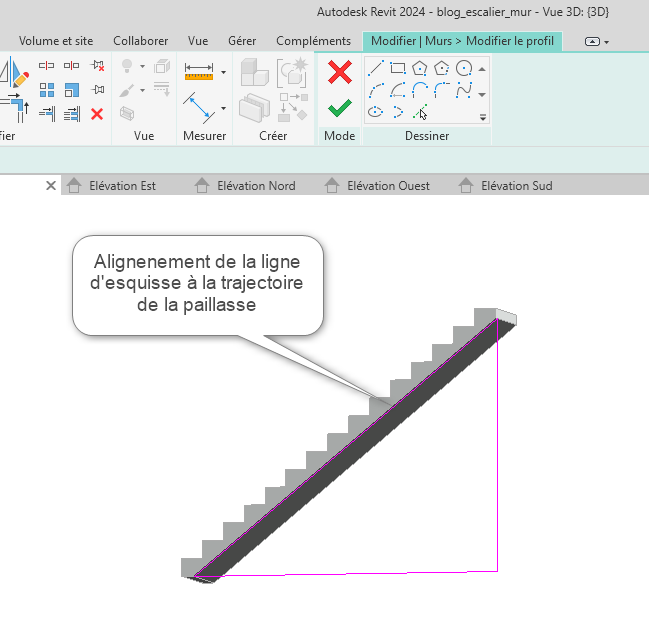Select the Ellipse draw tool

376,112
